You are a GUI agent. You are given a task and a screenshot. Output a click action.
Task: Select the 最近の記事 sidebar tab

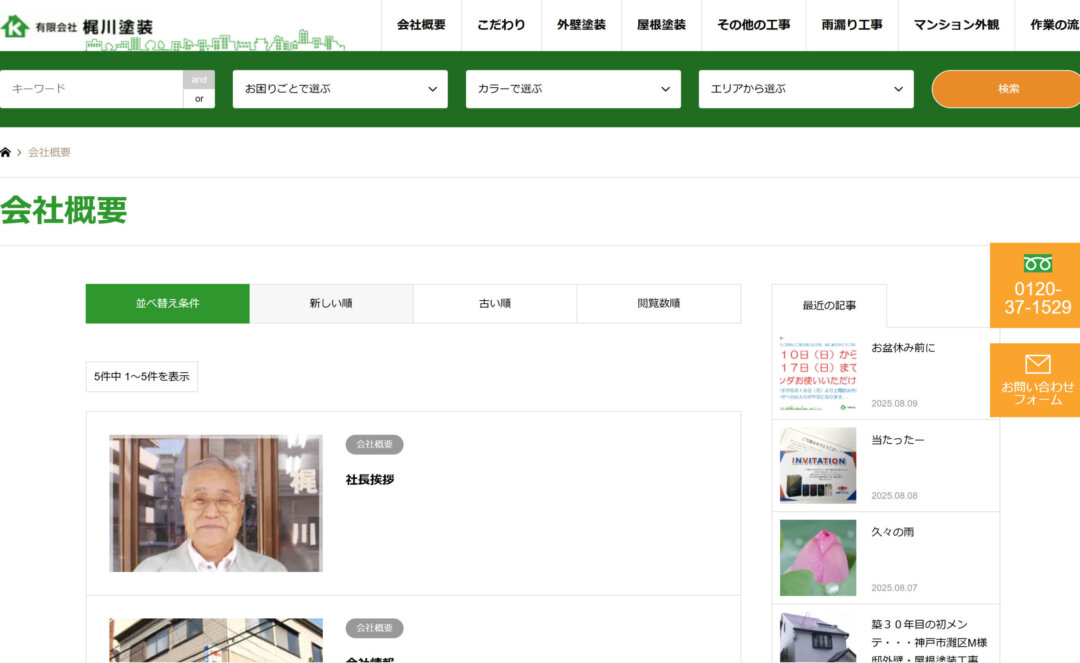tap(829, 306)
